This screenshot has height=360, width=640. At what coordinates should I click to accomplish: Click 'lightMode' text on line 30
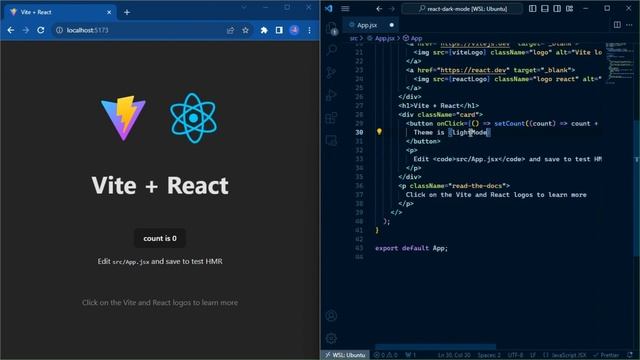point(469,132)
